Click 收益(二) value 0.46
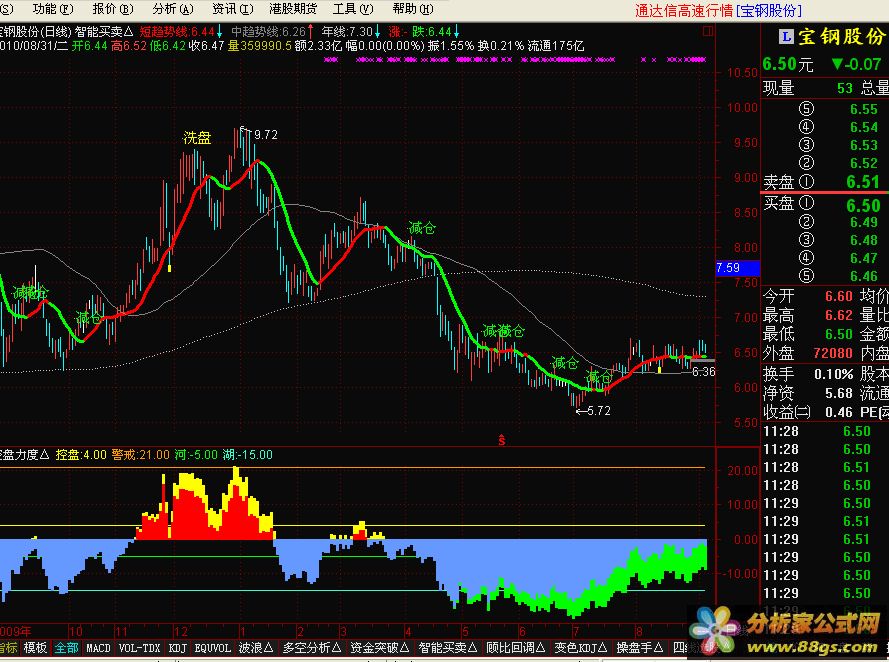The width and height of the screenshot is (889, 662). [x=839, y=412]
